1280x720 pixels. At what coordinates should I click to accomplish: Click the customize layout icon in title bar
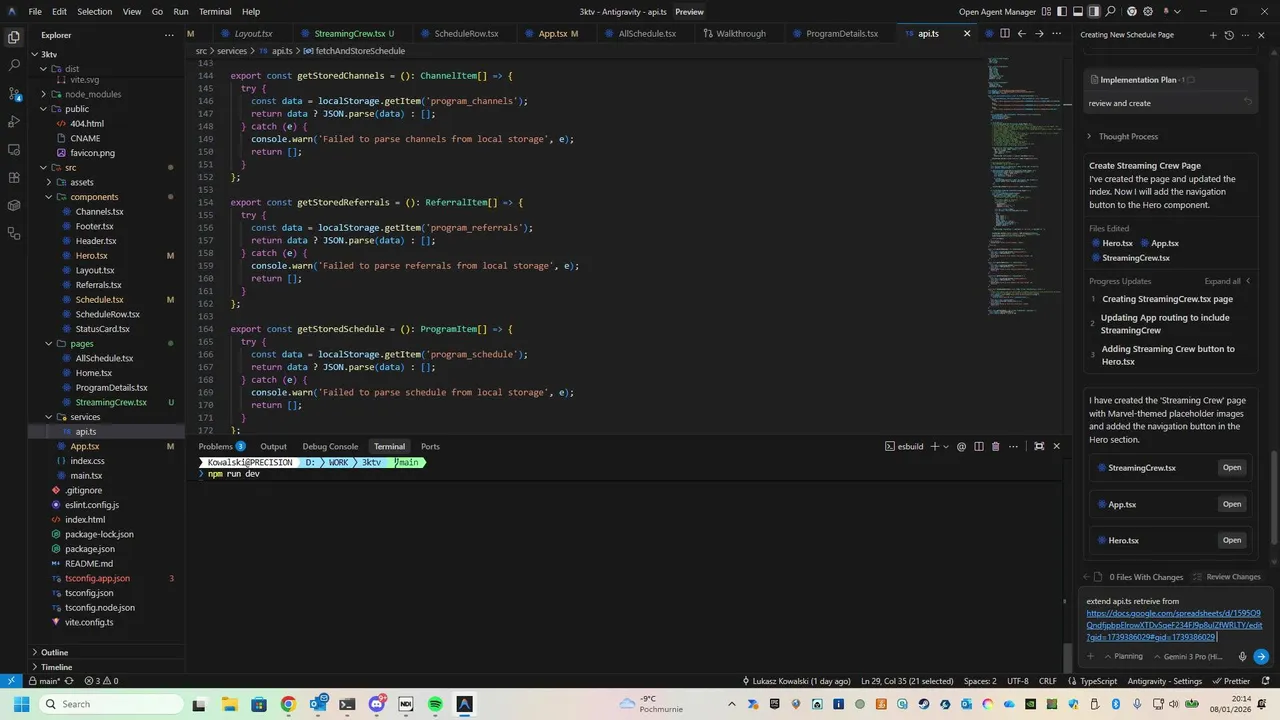(1046, 12)
